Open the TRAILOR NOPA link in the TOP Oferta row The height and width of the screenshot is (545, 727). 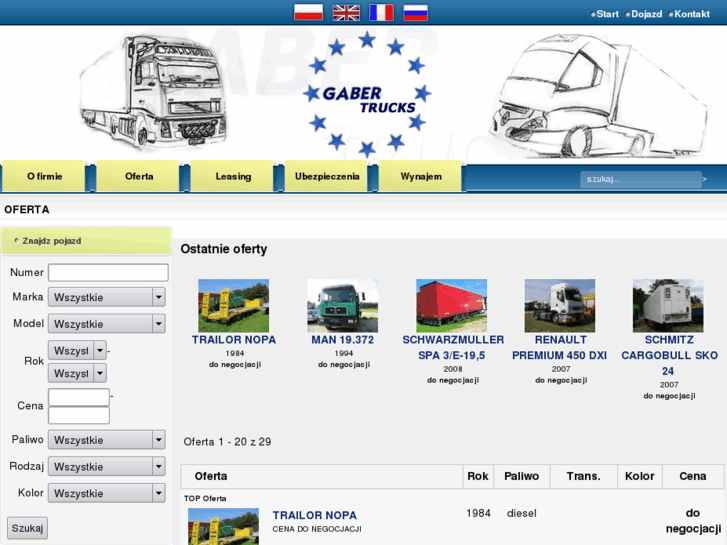click(315, 515)
